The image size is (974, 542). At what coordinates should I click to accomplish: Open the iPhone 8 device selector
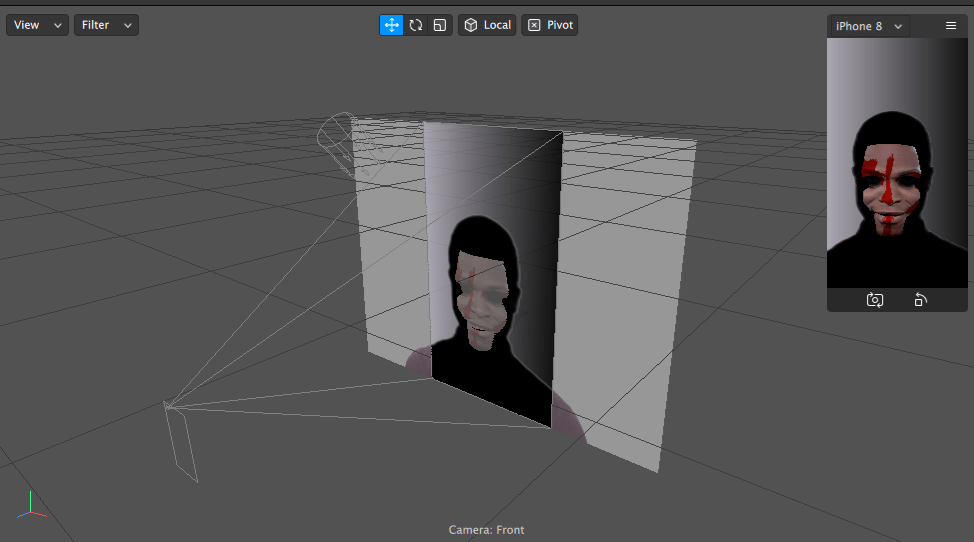(868, 26)
